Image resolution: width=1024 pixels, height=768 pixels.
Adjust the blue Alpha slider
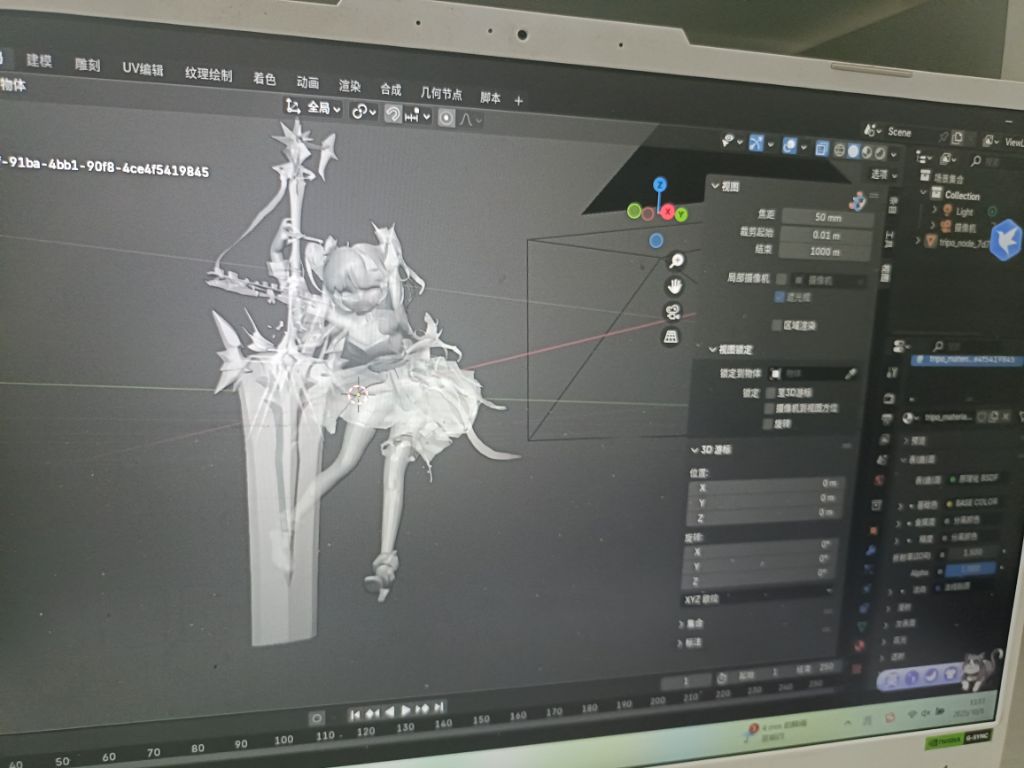click(x=969, y=569)
